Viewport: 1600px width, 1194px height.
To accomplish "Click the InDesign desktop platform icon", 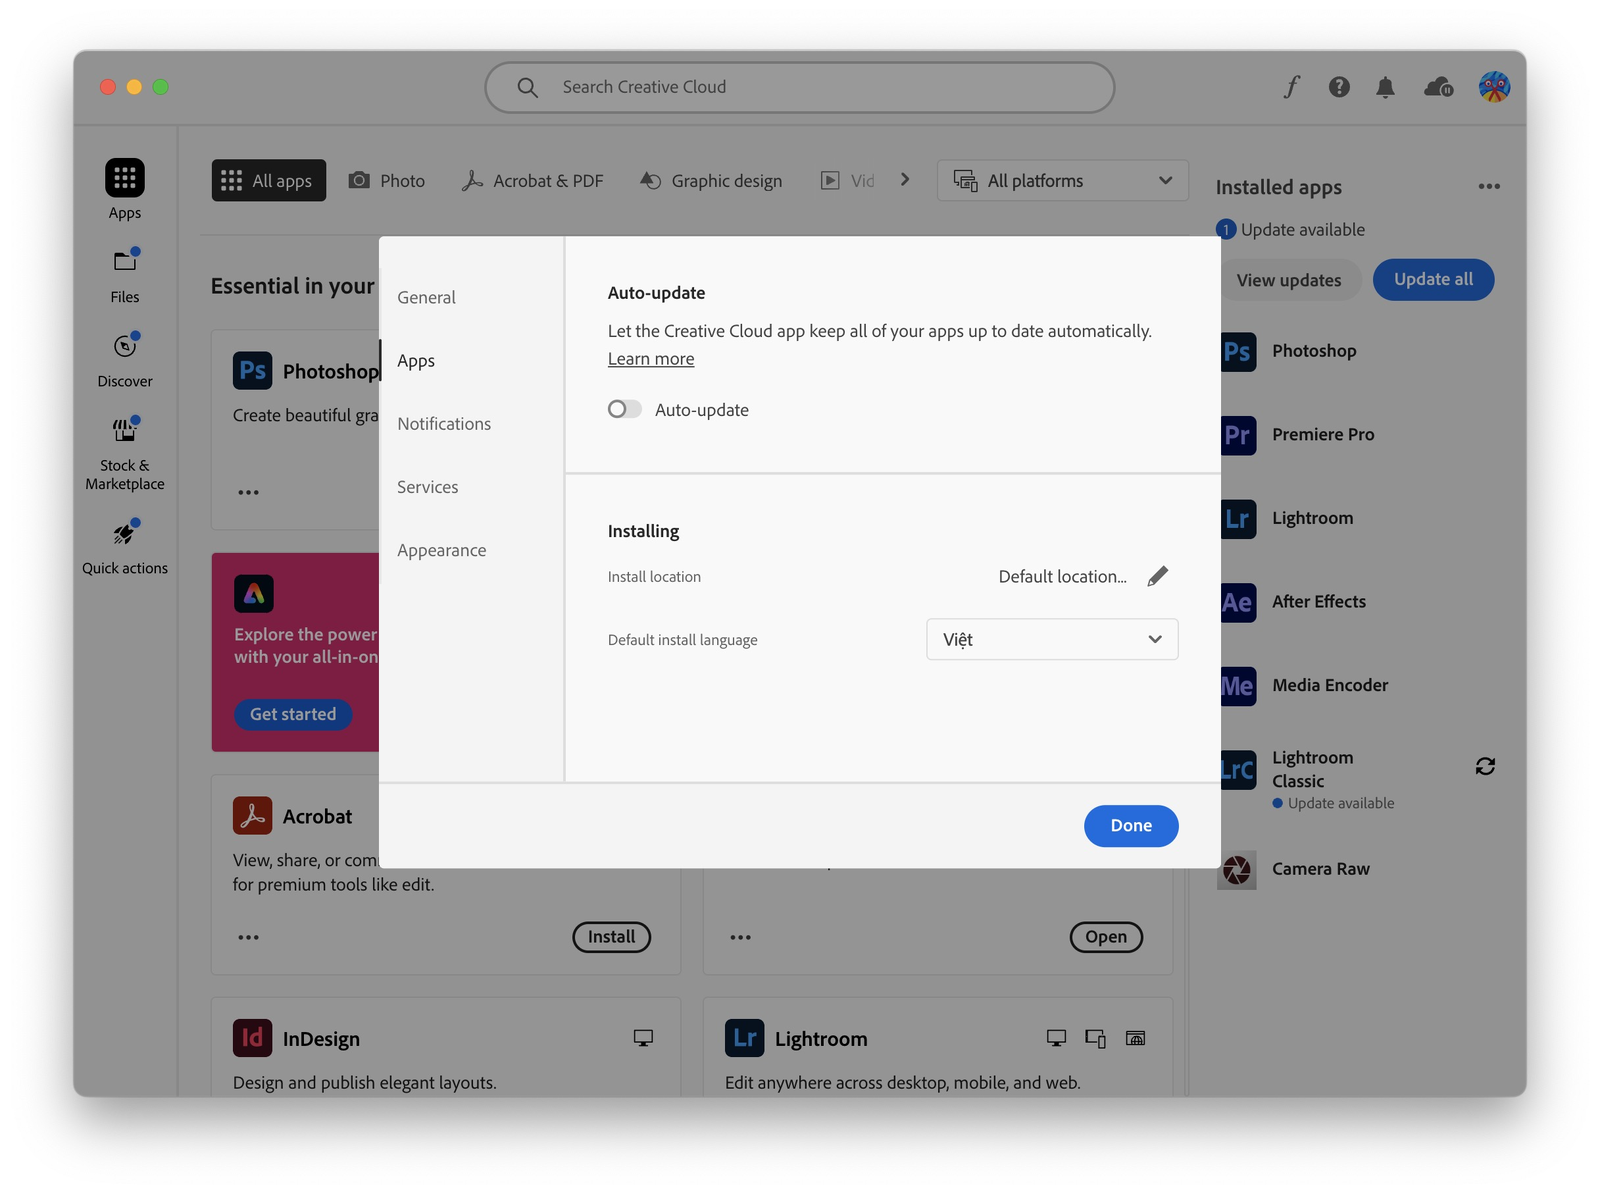I will (643, 1038).
